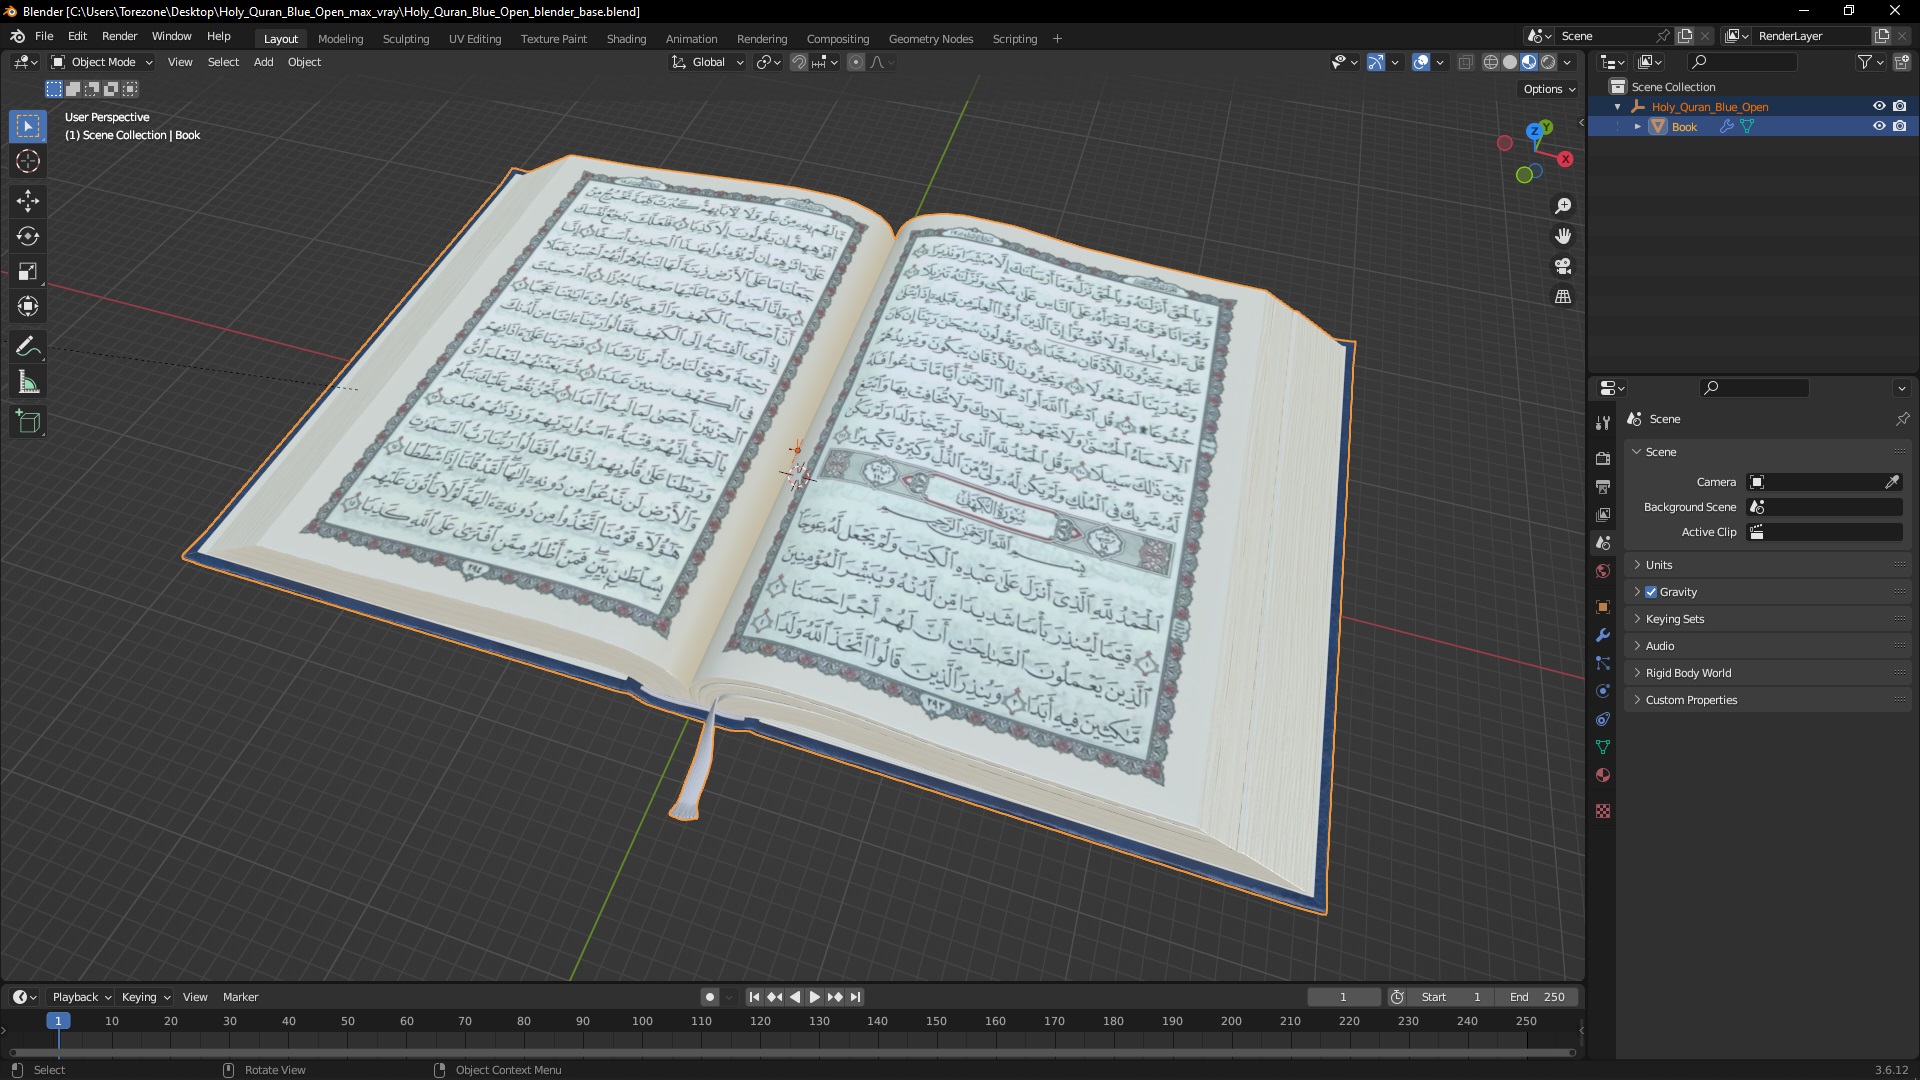Image resolution: width=1920 pixels, height=1080 pixels.
Task: Activate the Cursor tool
Action: click(x=28, y=161)
